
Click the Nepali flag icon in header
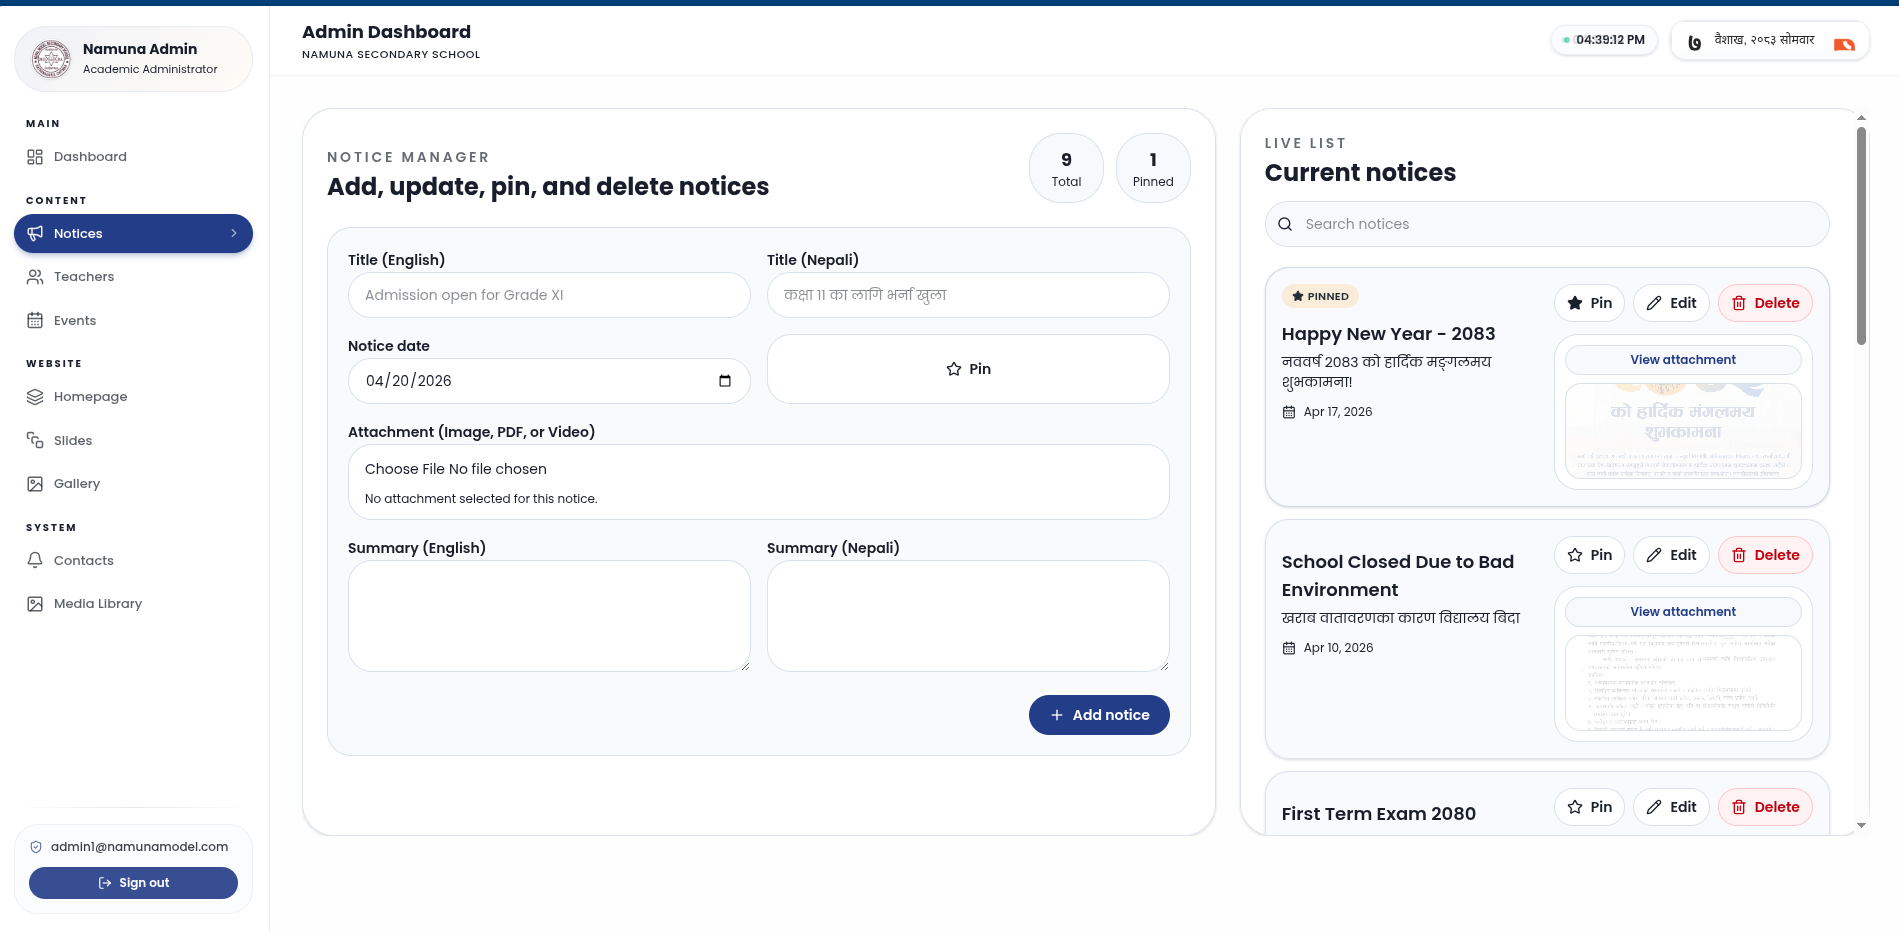pyautogui.click(x=1844, y=43)
